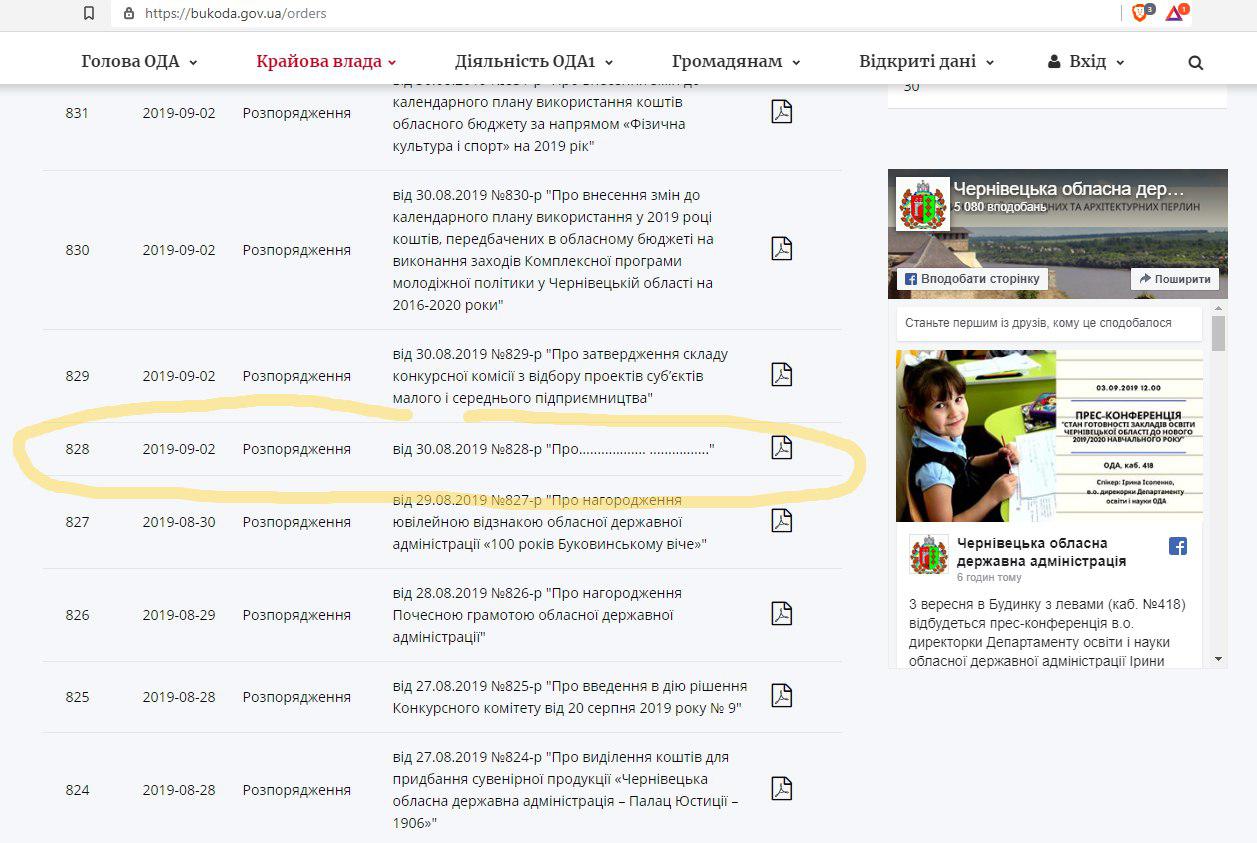This screenshot has width=1257, height=843.
Task: Click the 6 годин тому timestamp
Action: [989, 577]
